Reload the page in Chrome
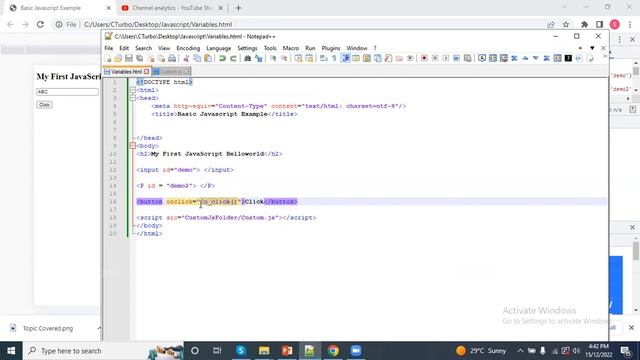This screenshot has width=640, height=360. pyautogui.click(x=40, y=24)
